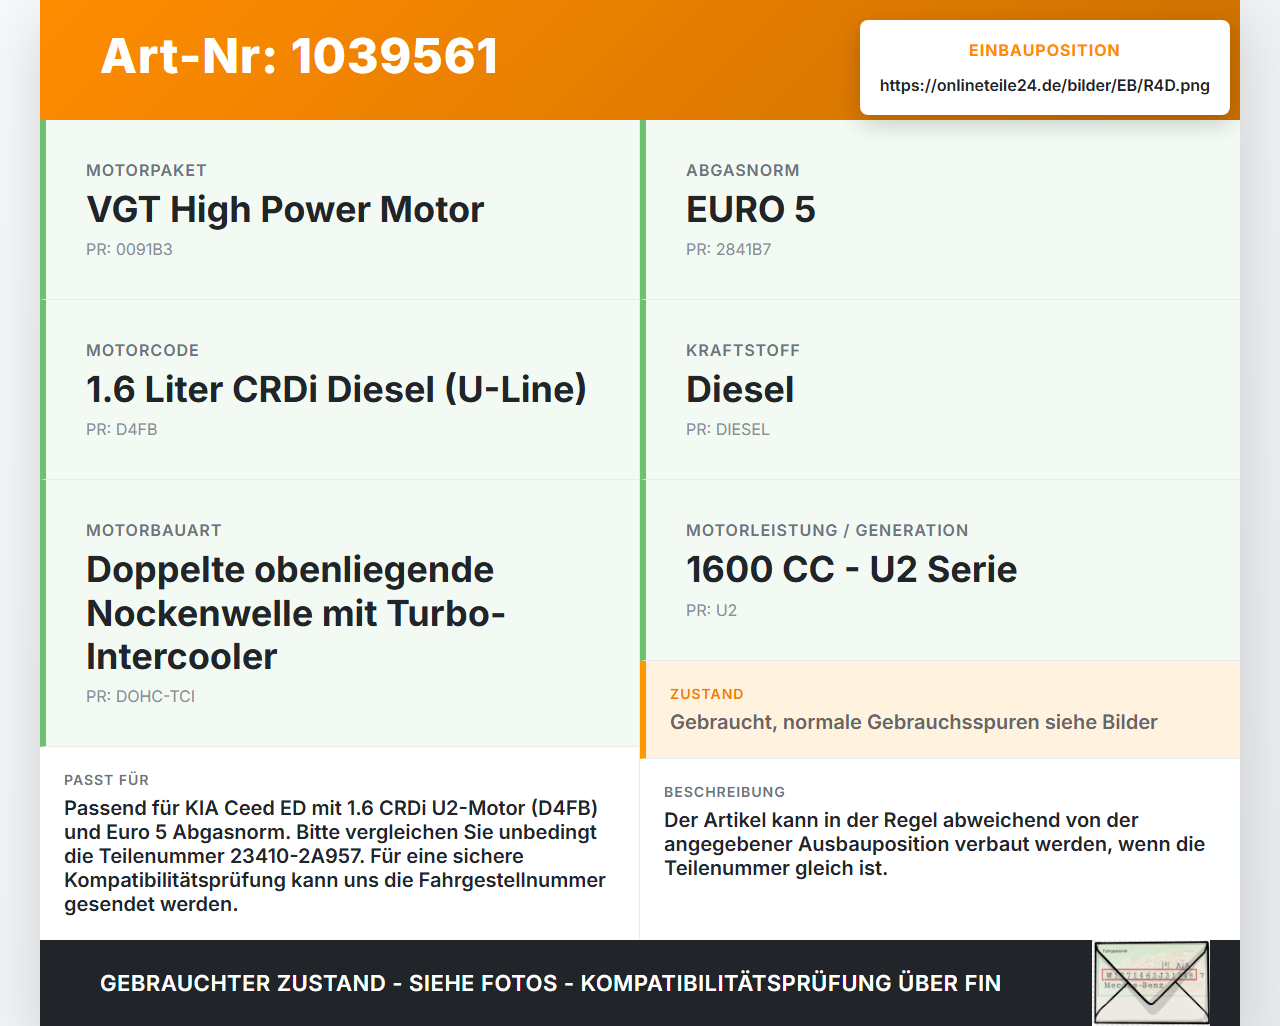Click the ZUSTAND label
Image resolution: width=1280 pixels, height=1026 pixels.
coord(706,694)
